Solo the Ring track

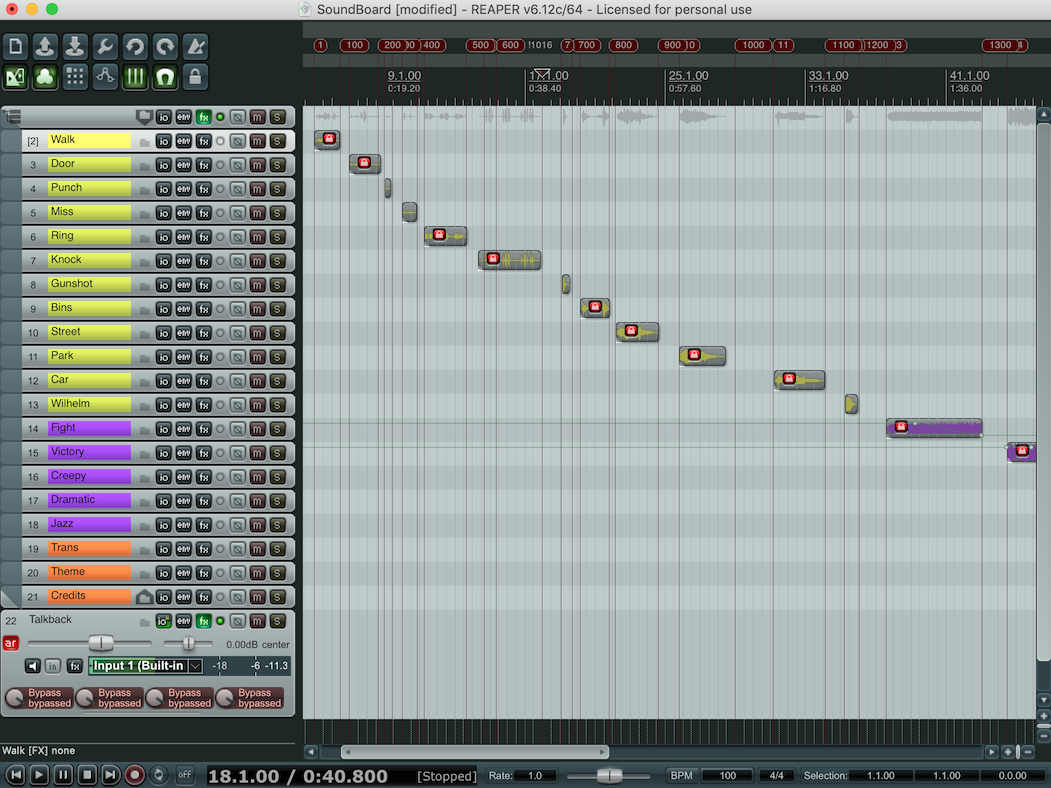coord(277,237)
